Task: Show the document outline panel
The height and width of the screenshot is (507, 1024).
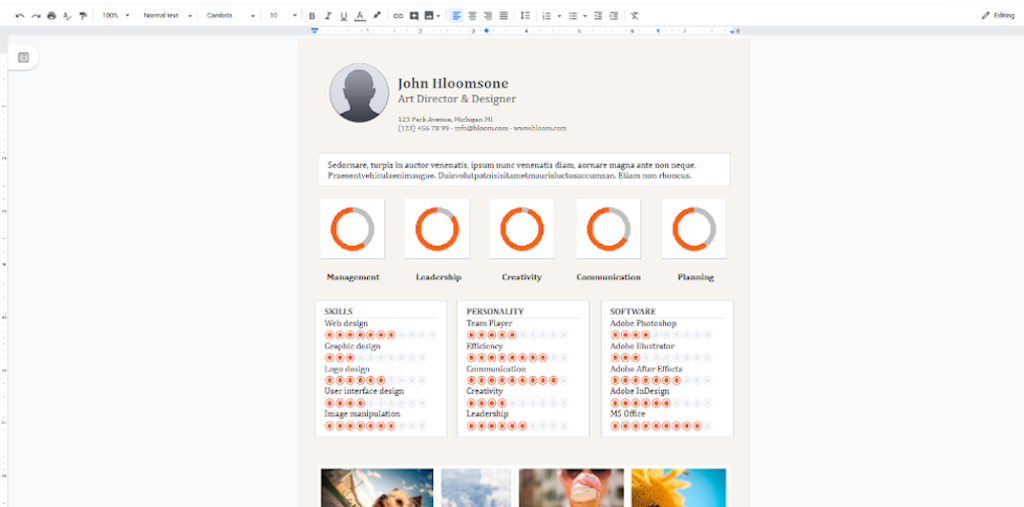Action: pos(24,57)
